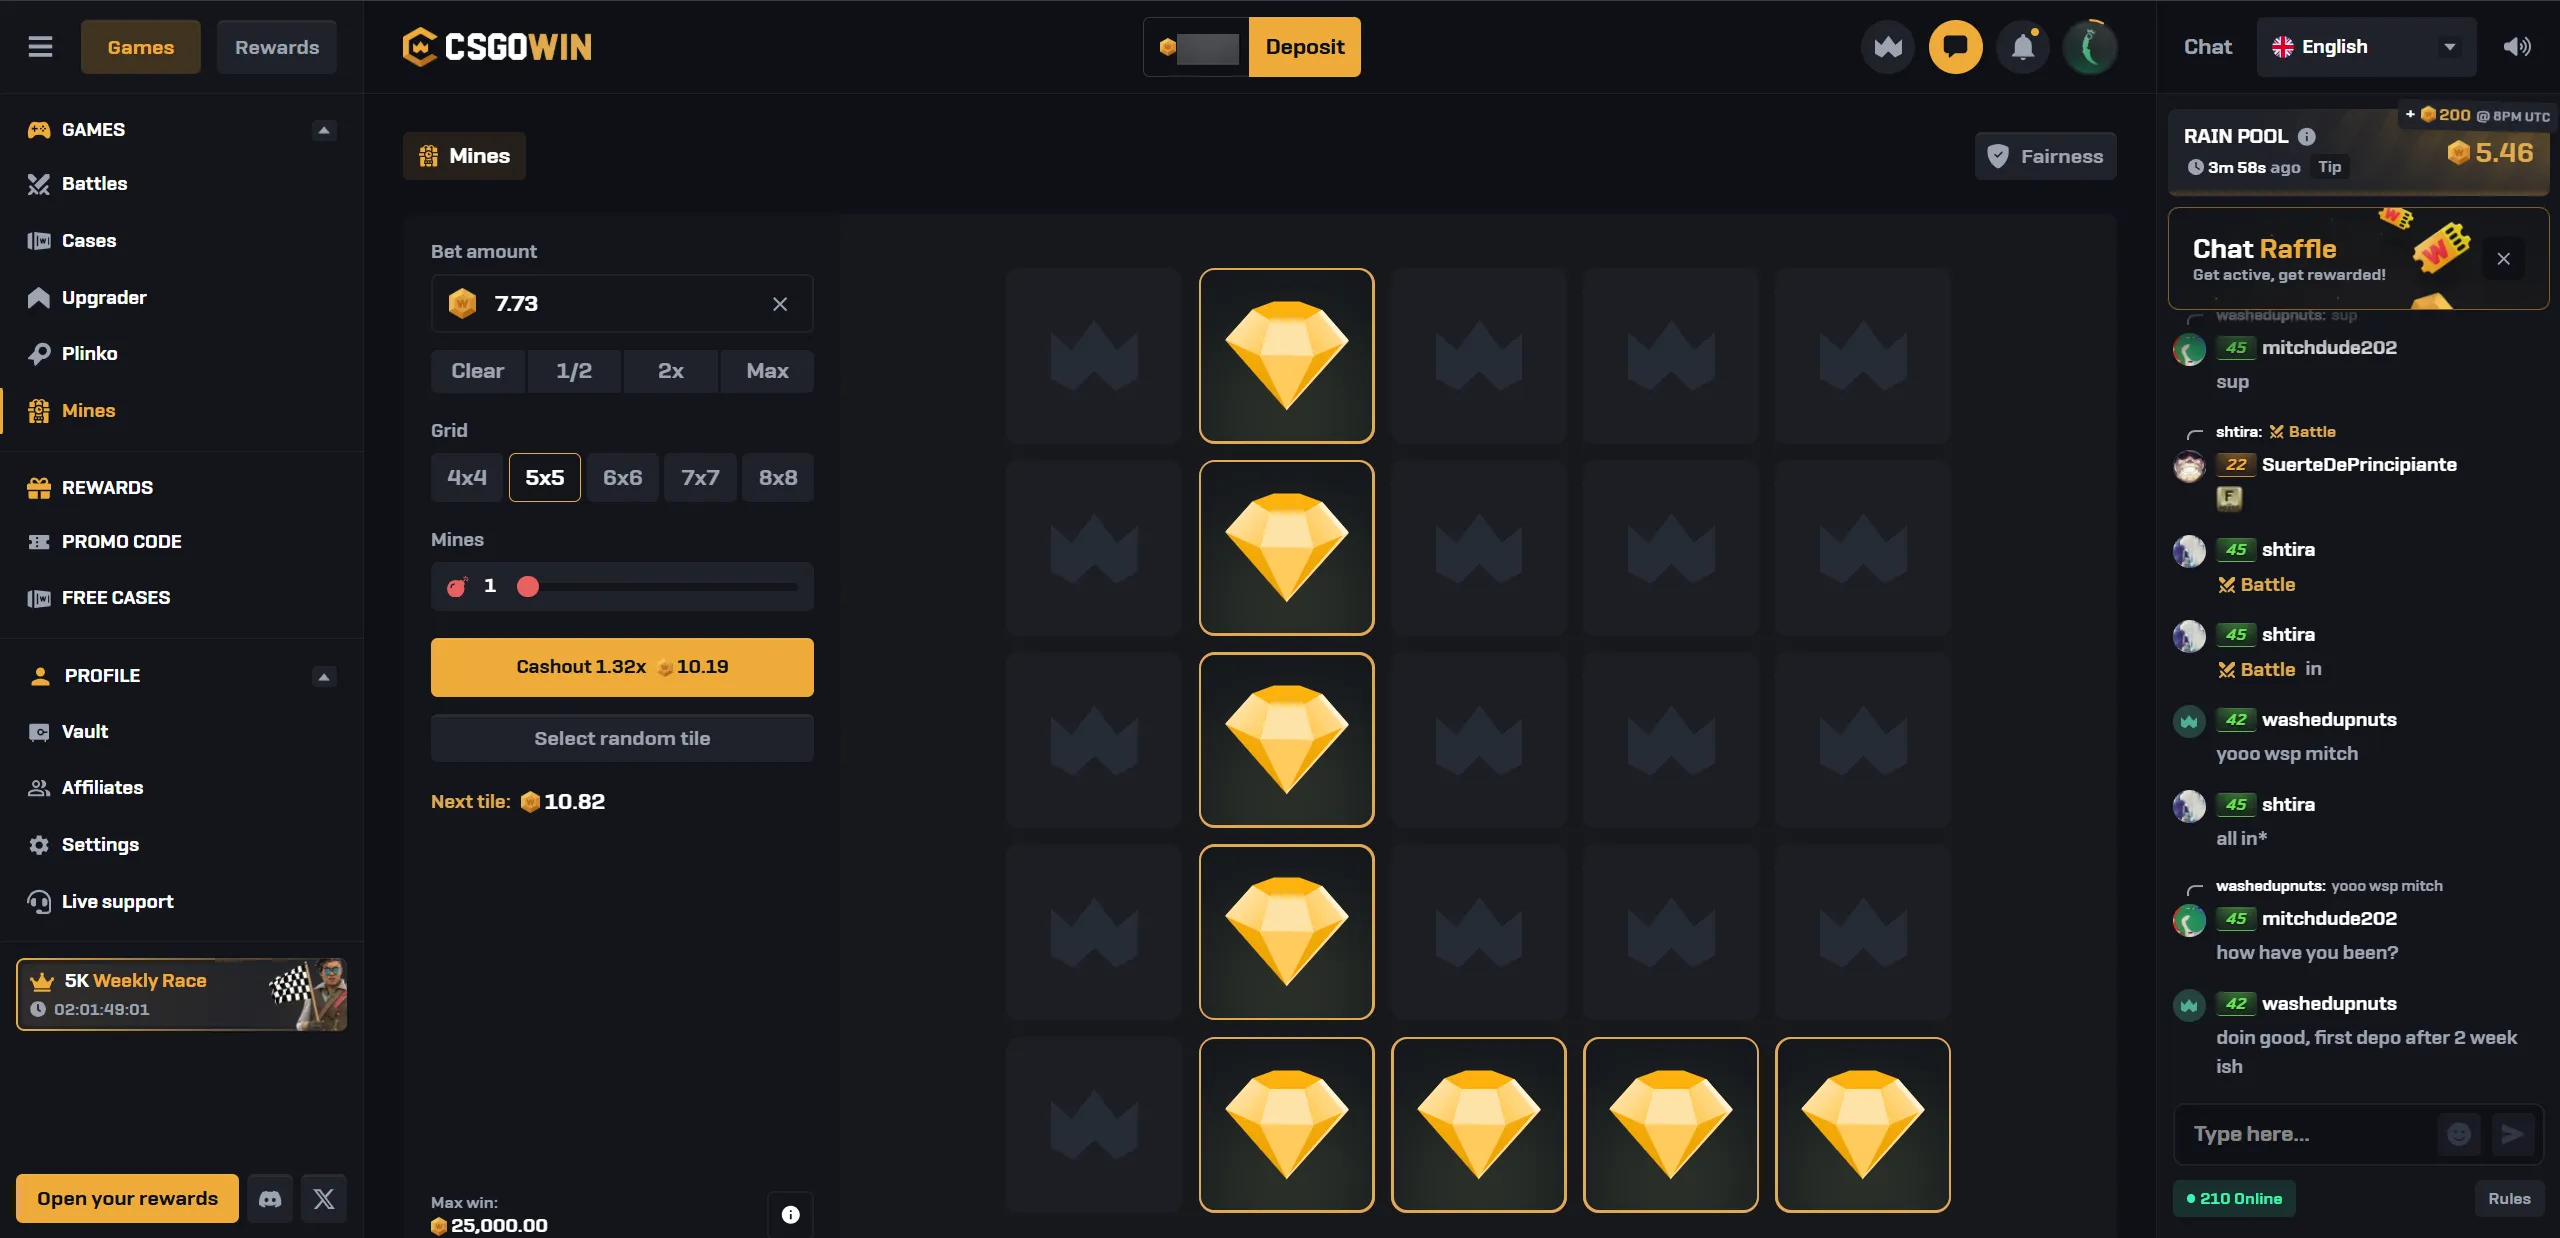Click the Deposit button
The height and width of the screenshot is (1238, 2560).
click(1305, 47)
